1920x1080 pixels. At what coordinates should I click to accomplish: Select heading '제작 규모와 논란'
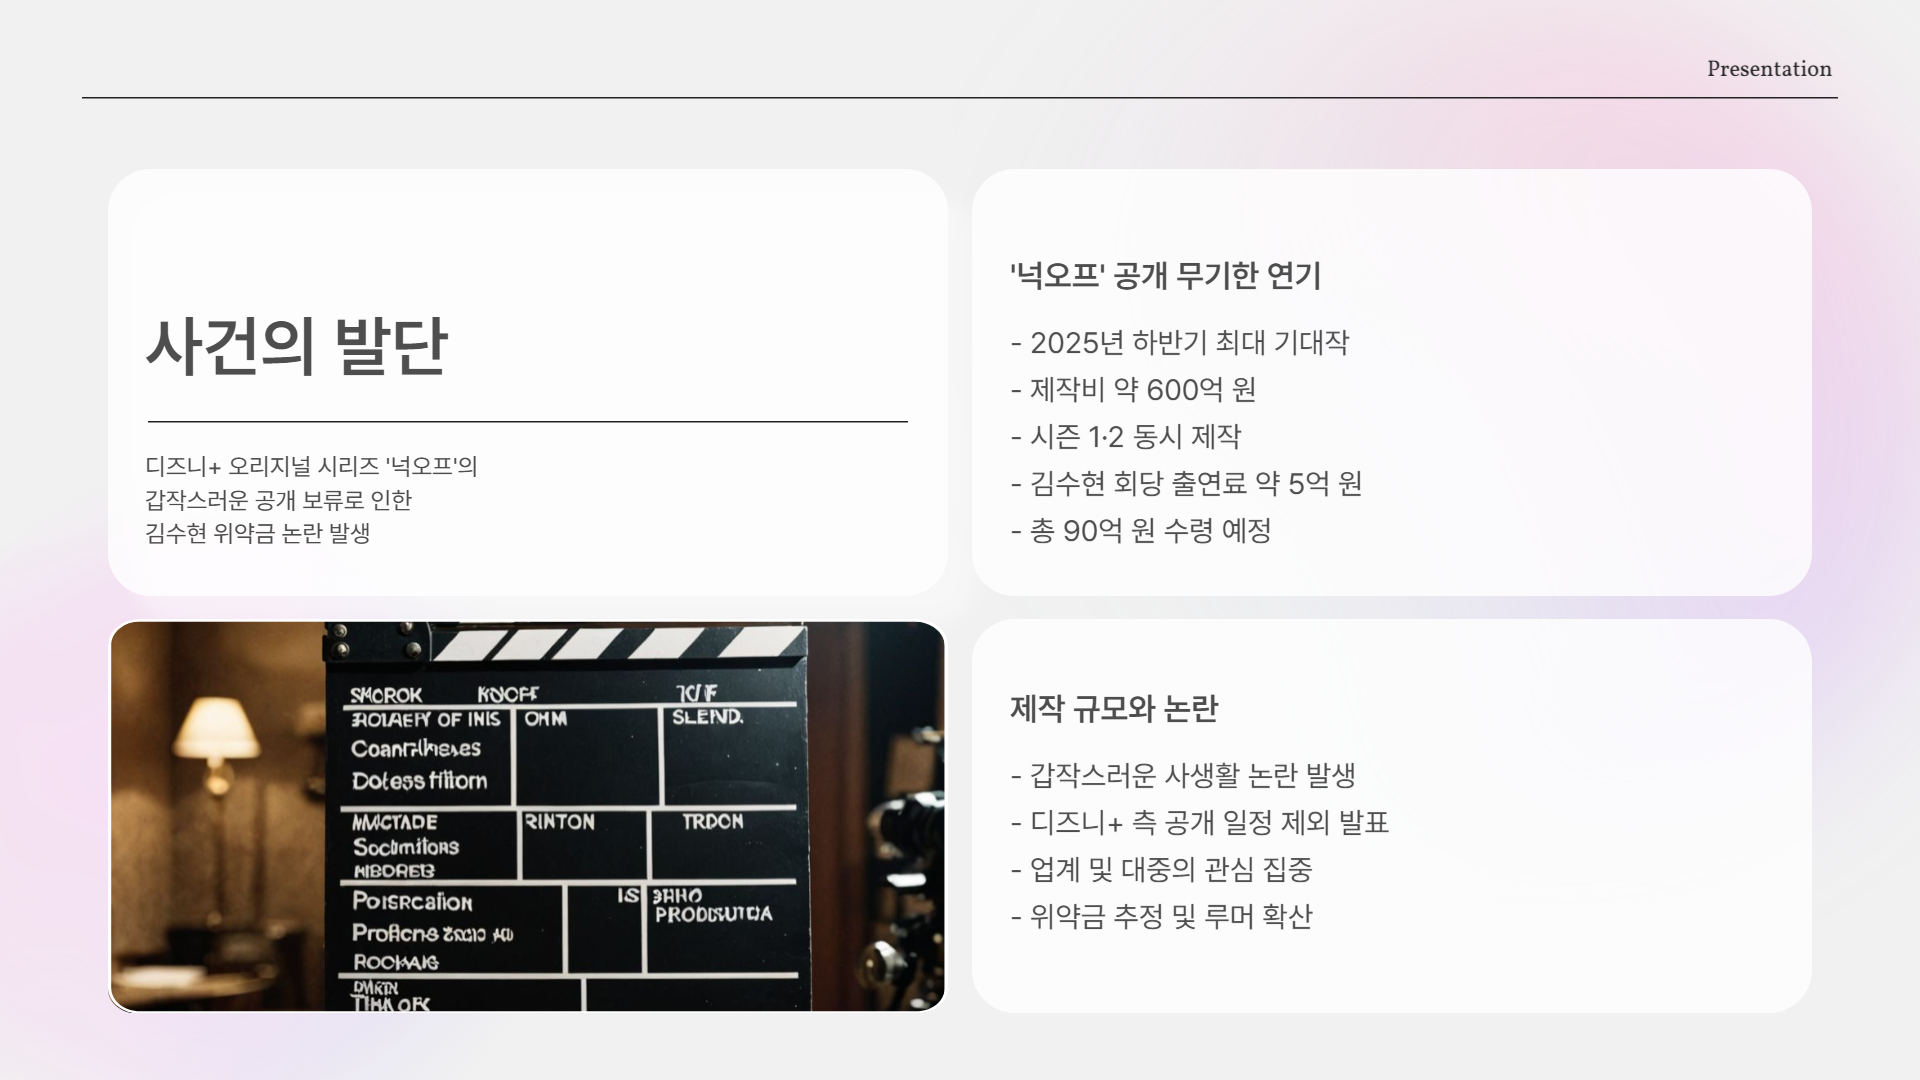tap(1113, 709)
